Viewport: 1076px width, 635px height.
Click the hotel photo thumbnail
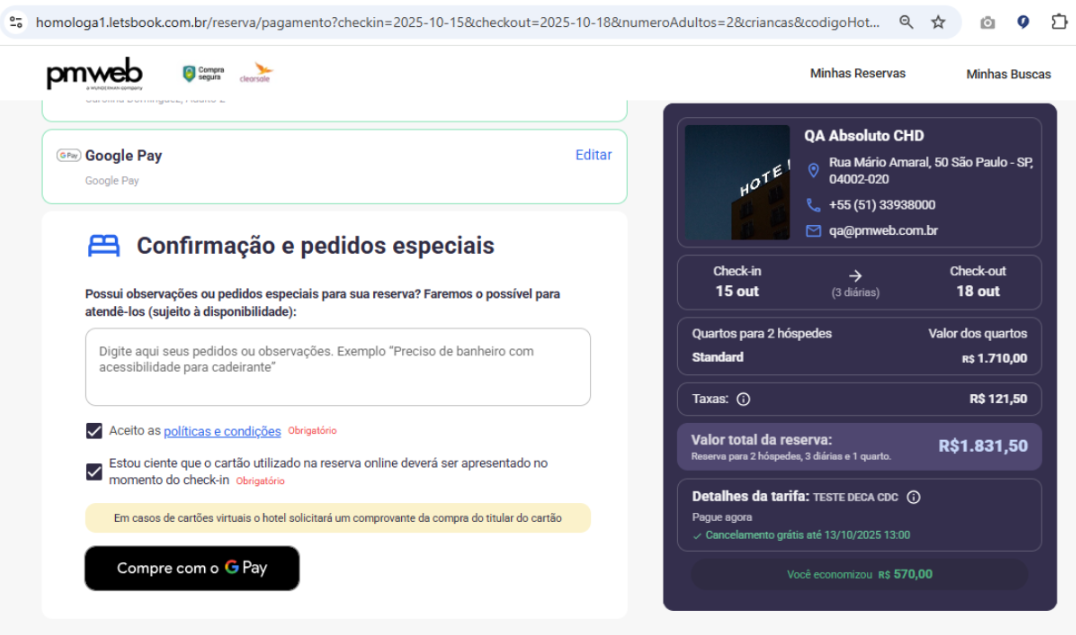737,182
